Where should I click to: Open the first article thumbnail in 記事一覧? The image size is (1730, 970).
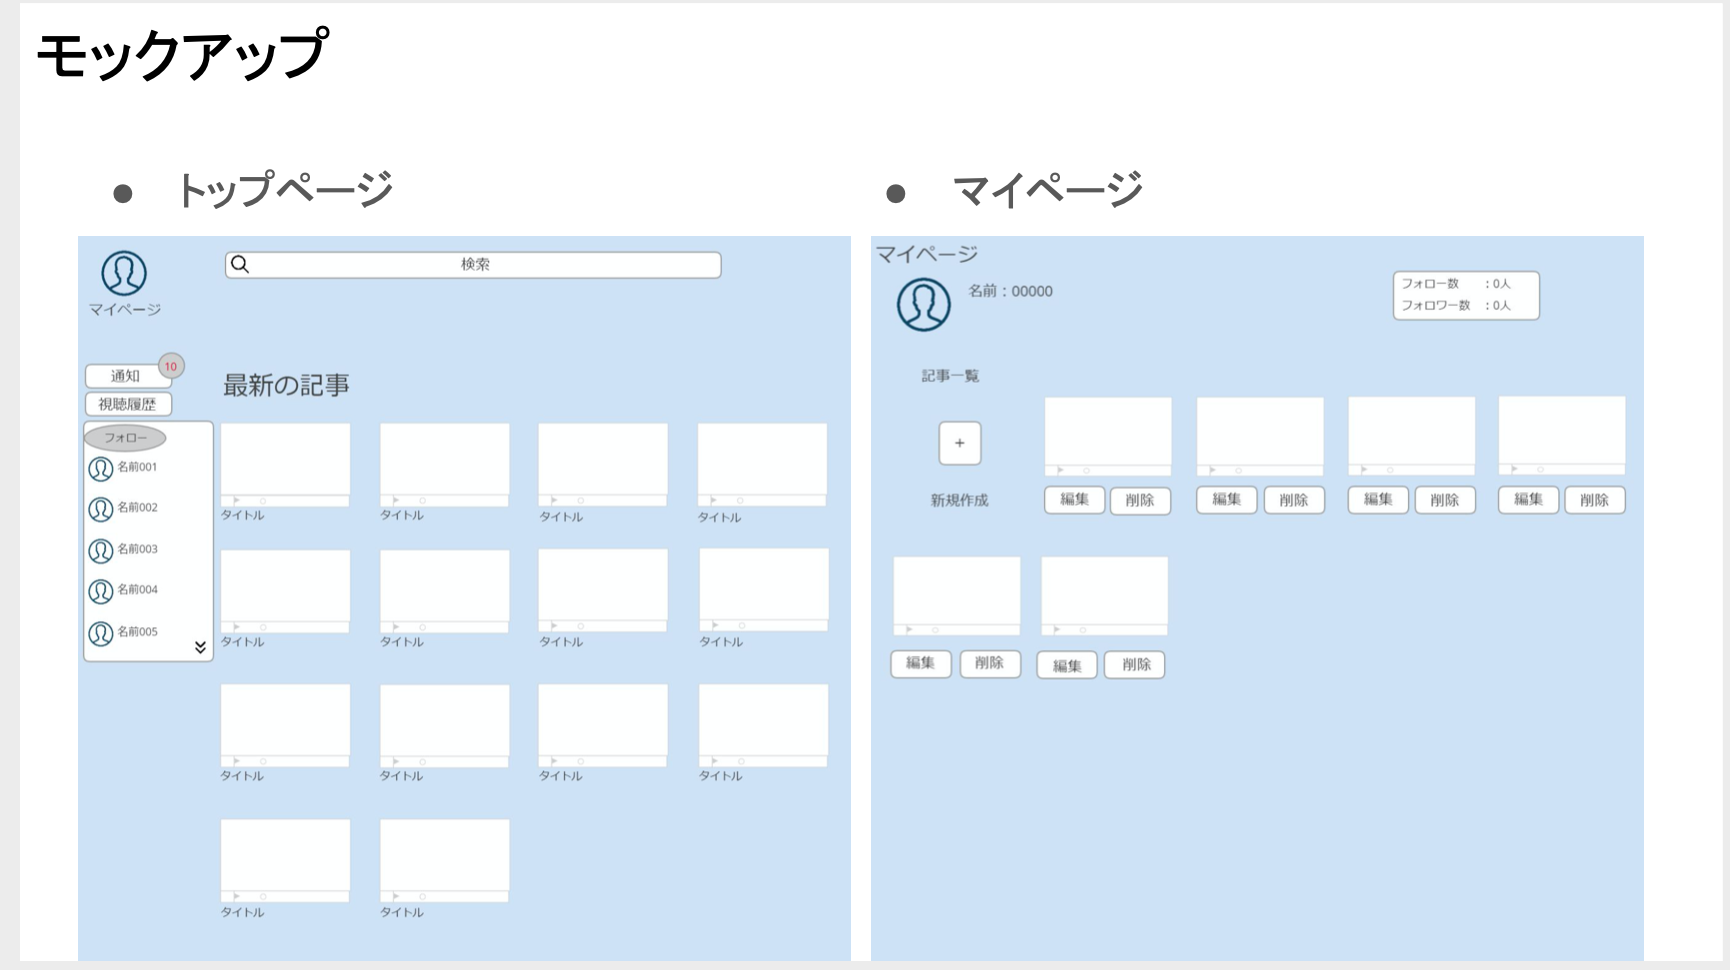[x=1108, y=437]
